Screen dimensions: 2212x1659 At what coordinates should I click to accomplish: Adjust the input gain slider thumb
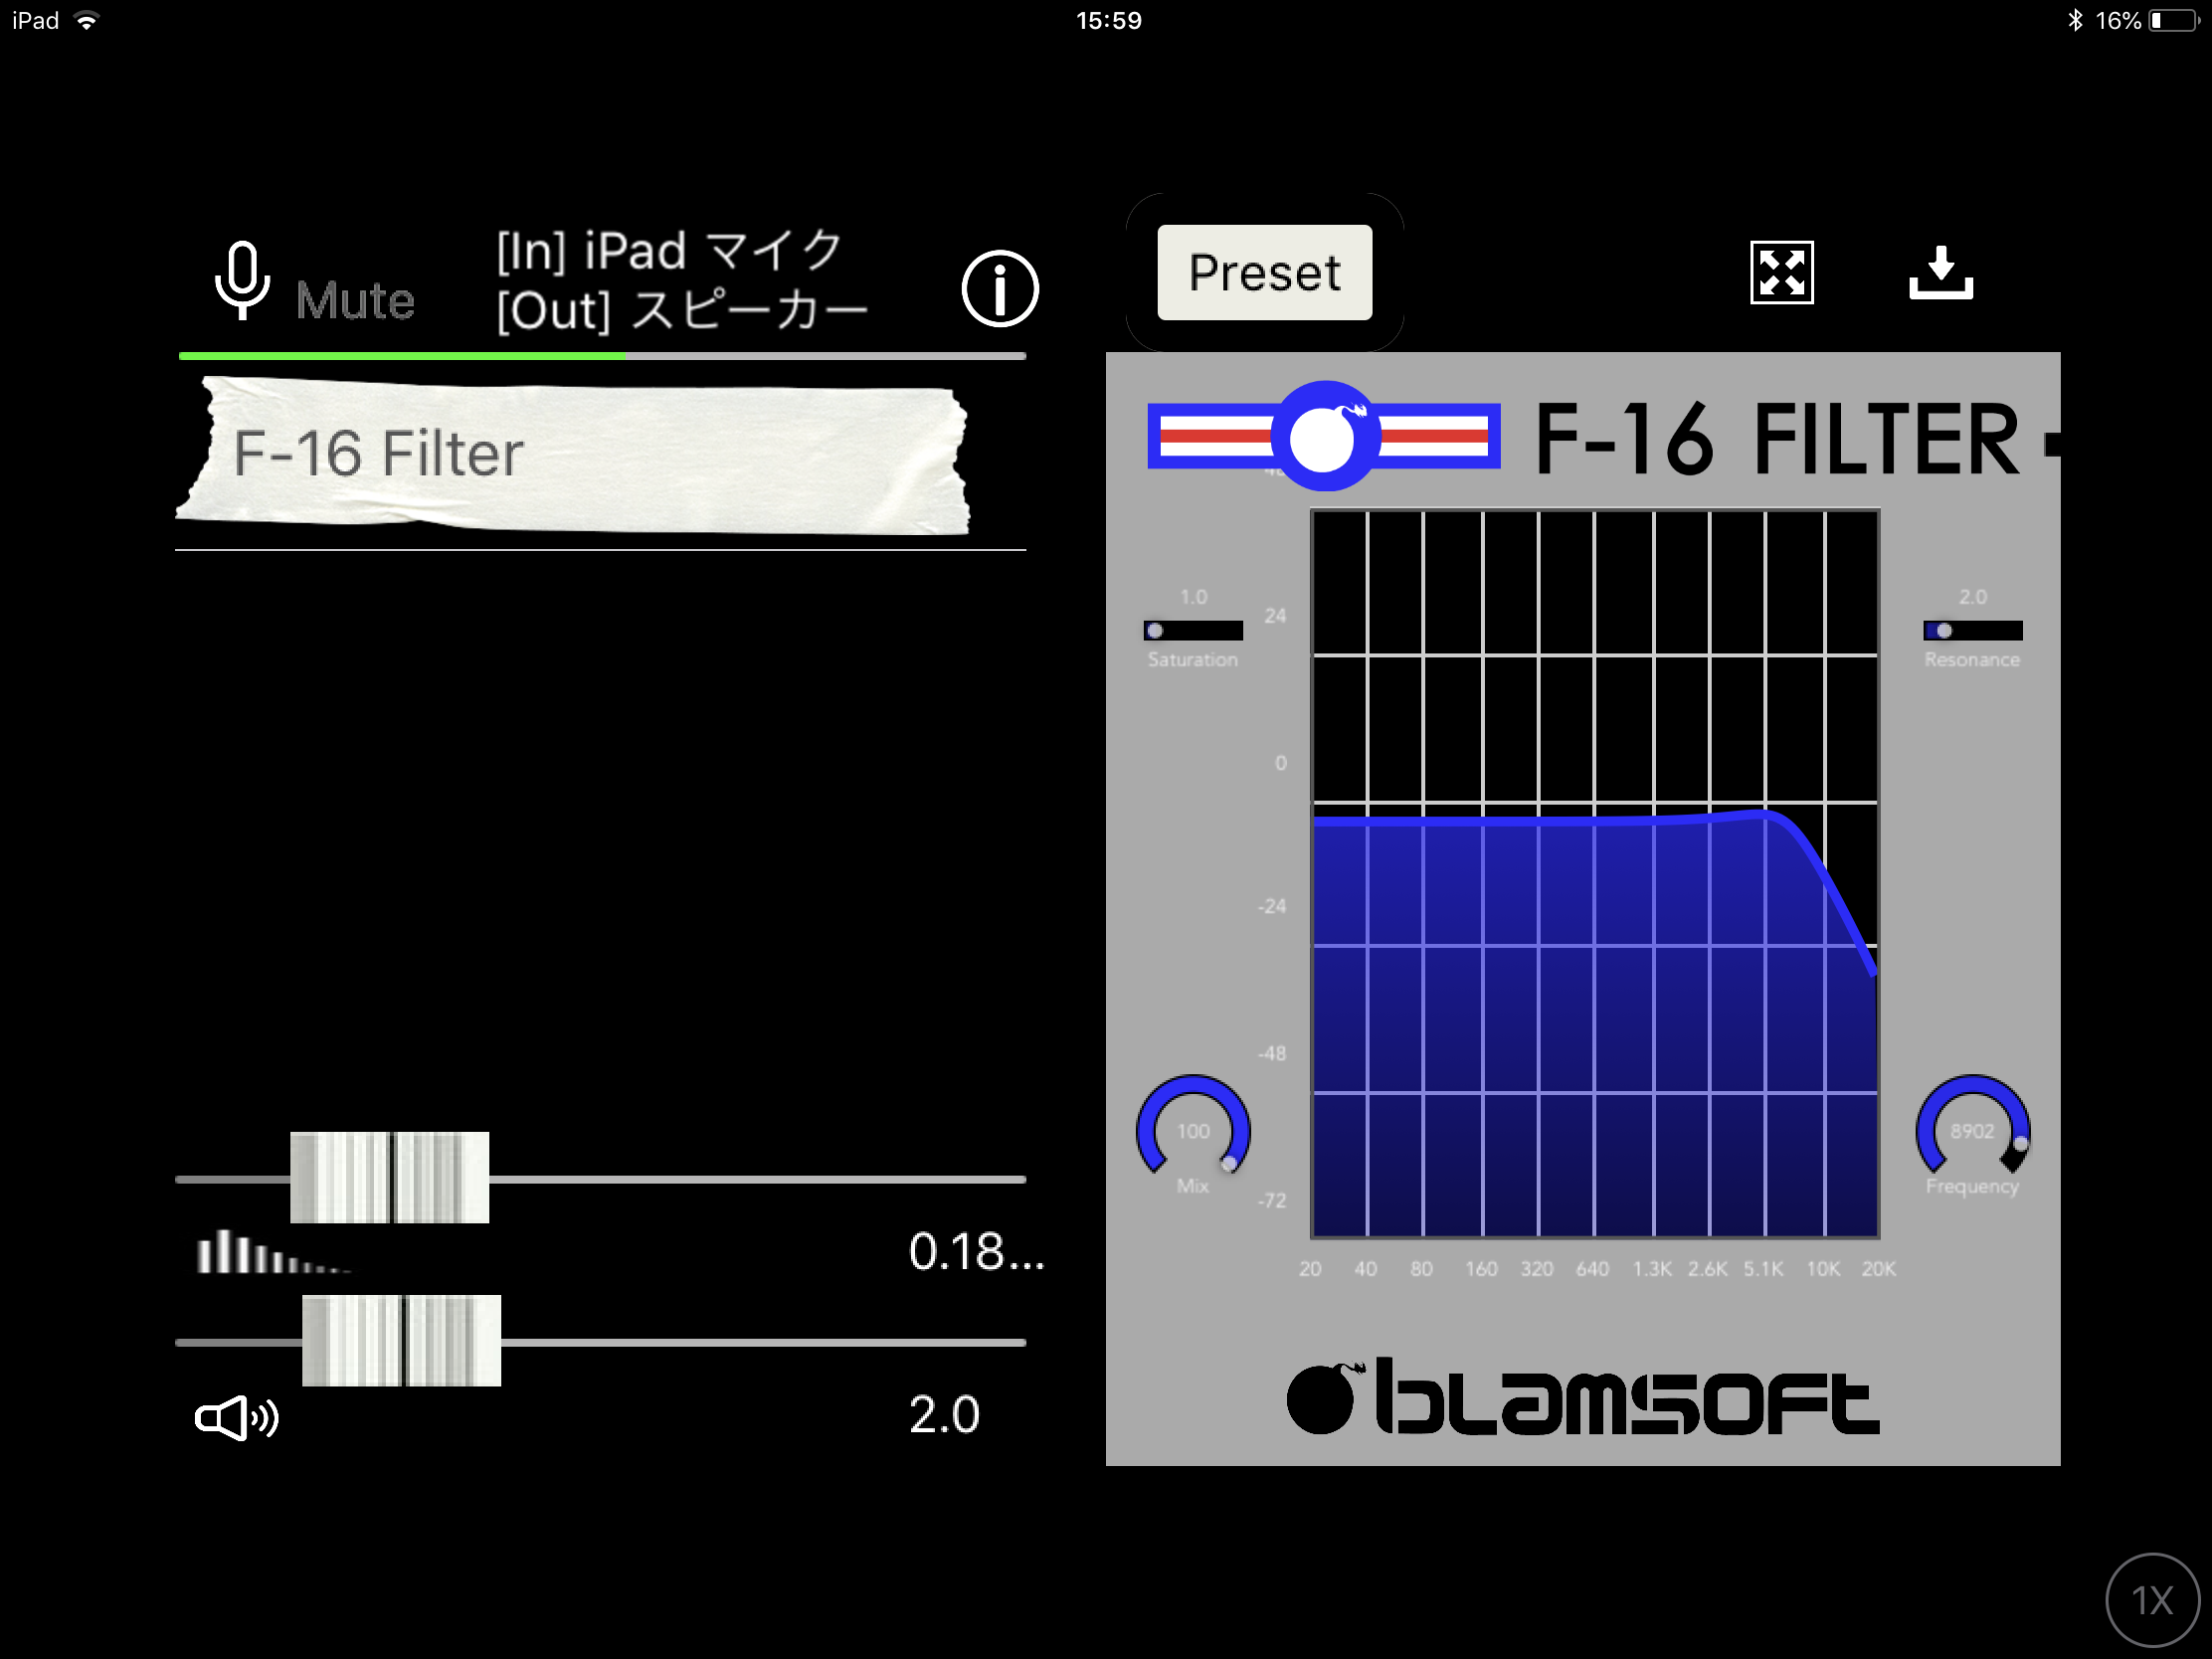click(389, 1177)
